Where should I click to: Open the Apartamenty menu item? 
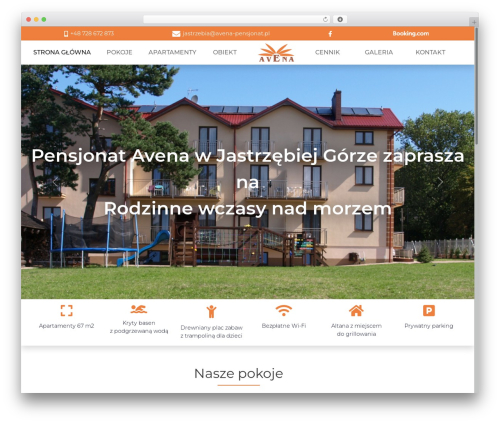[172, 52]
